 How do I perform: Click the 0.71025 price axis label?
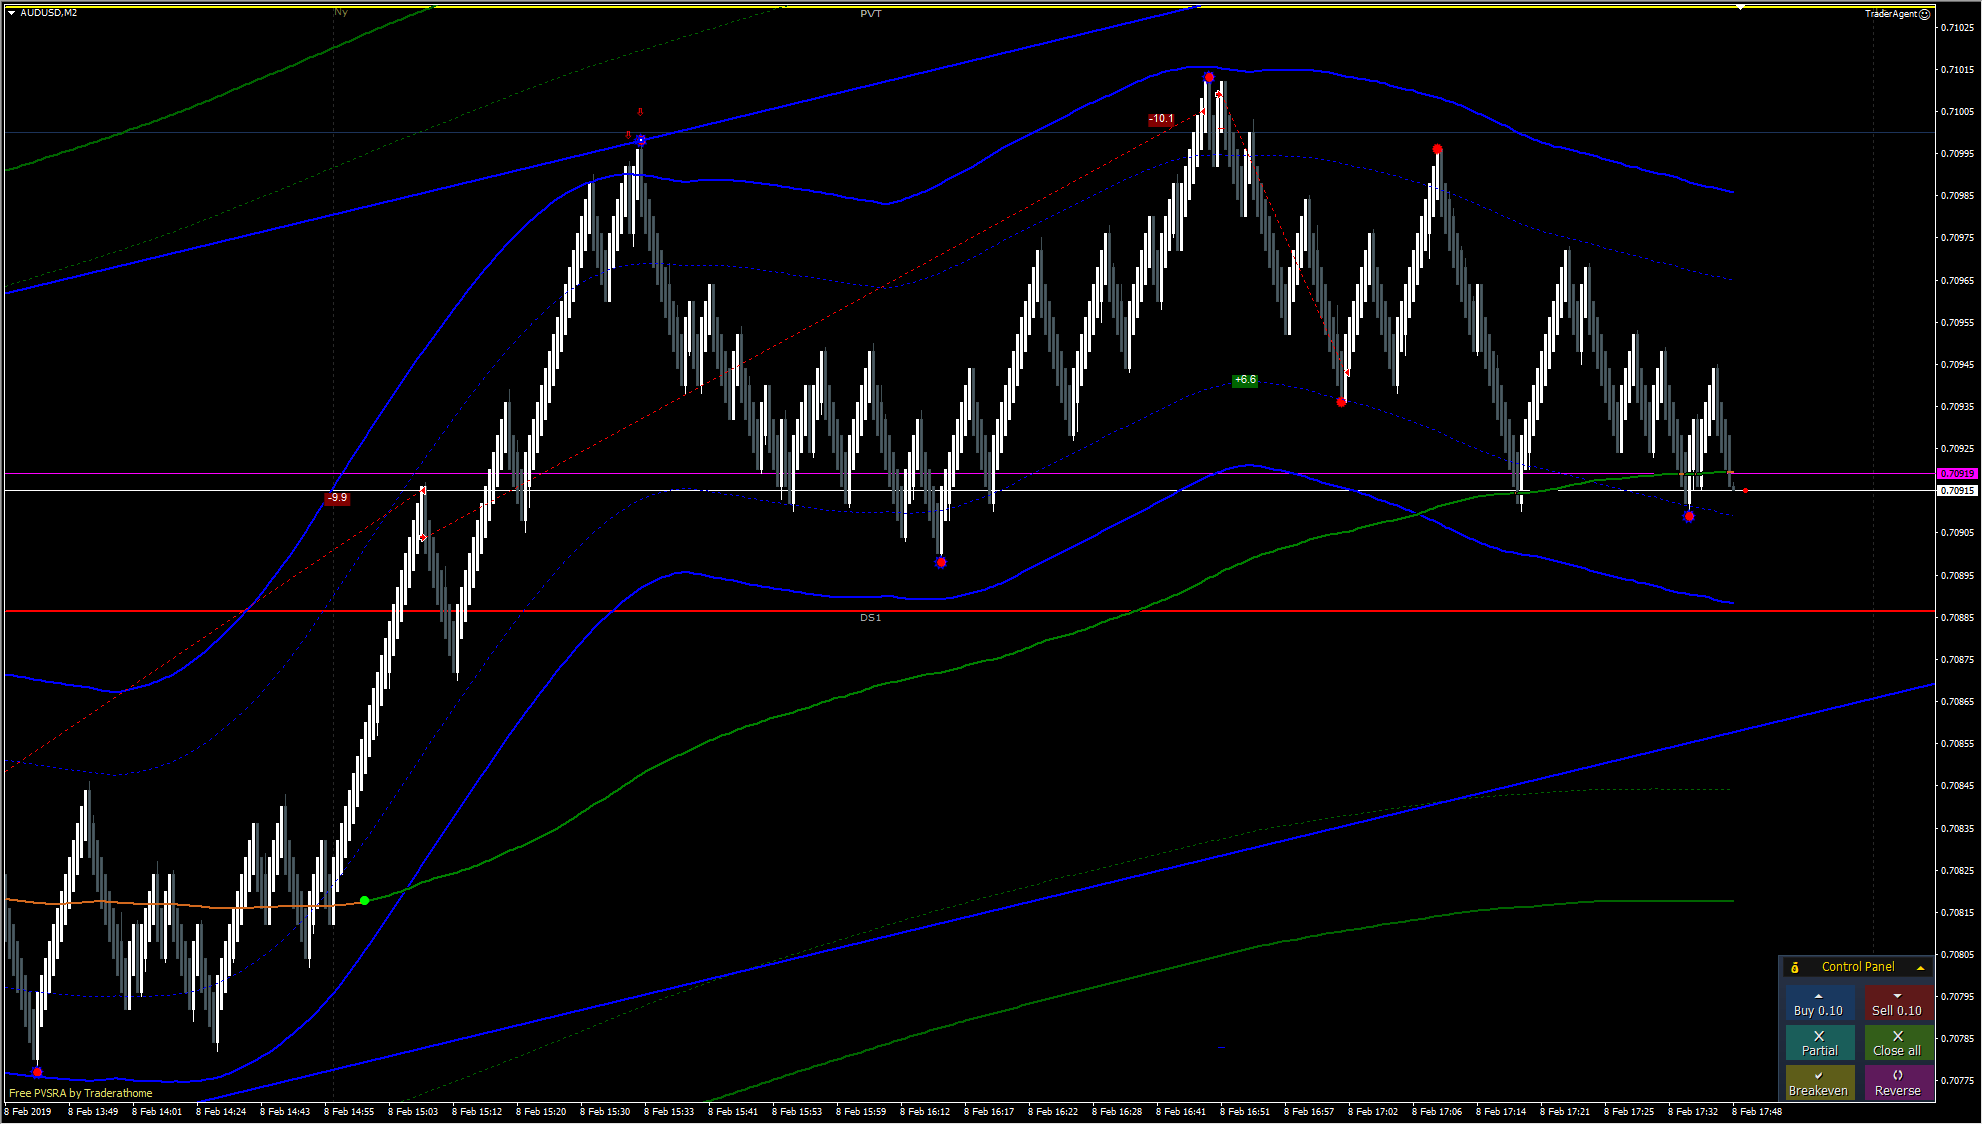point(1957,27)
